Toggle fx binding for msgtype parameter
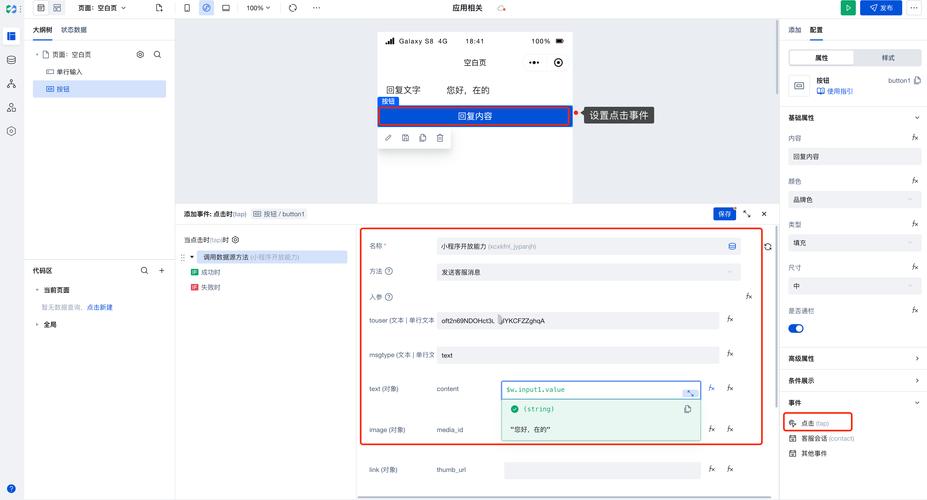 730,353
